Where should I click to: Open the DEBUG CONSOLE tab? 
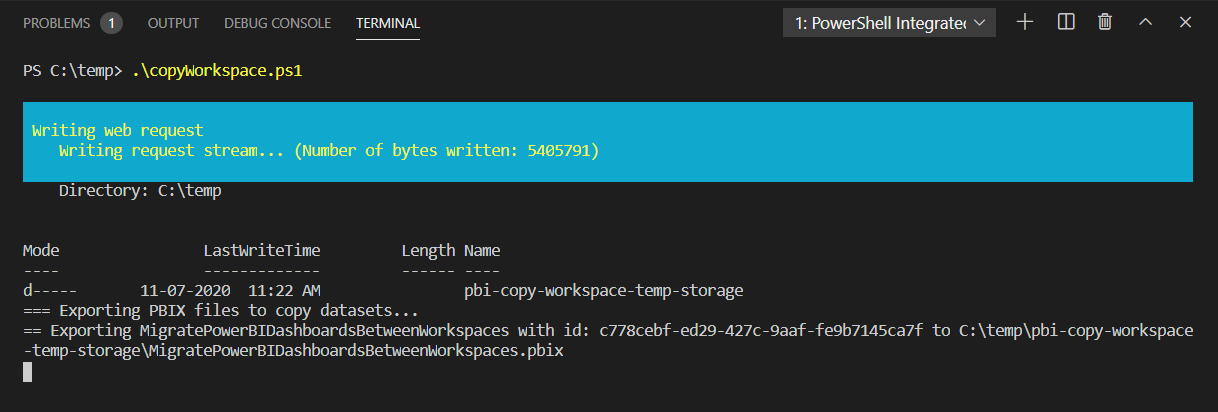click(277, 23)
